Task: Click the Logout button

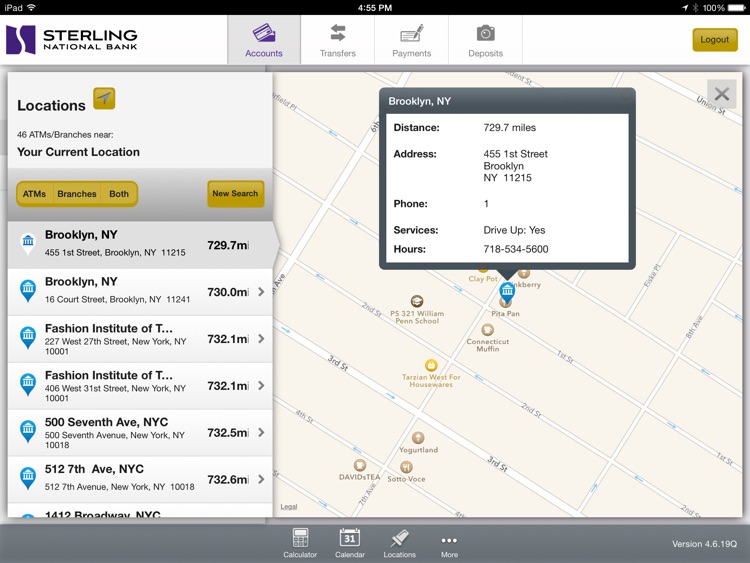Action: pyautogui.click(x=715, y=40)
